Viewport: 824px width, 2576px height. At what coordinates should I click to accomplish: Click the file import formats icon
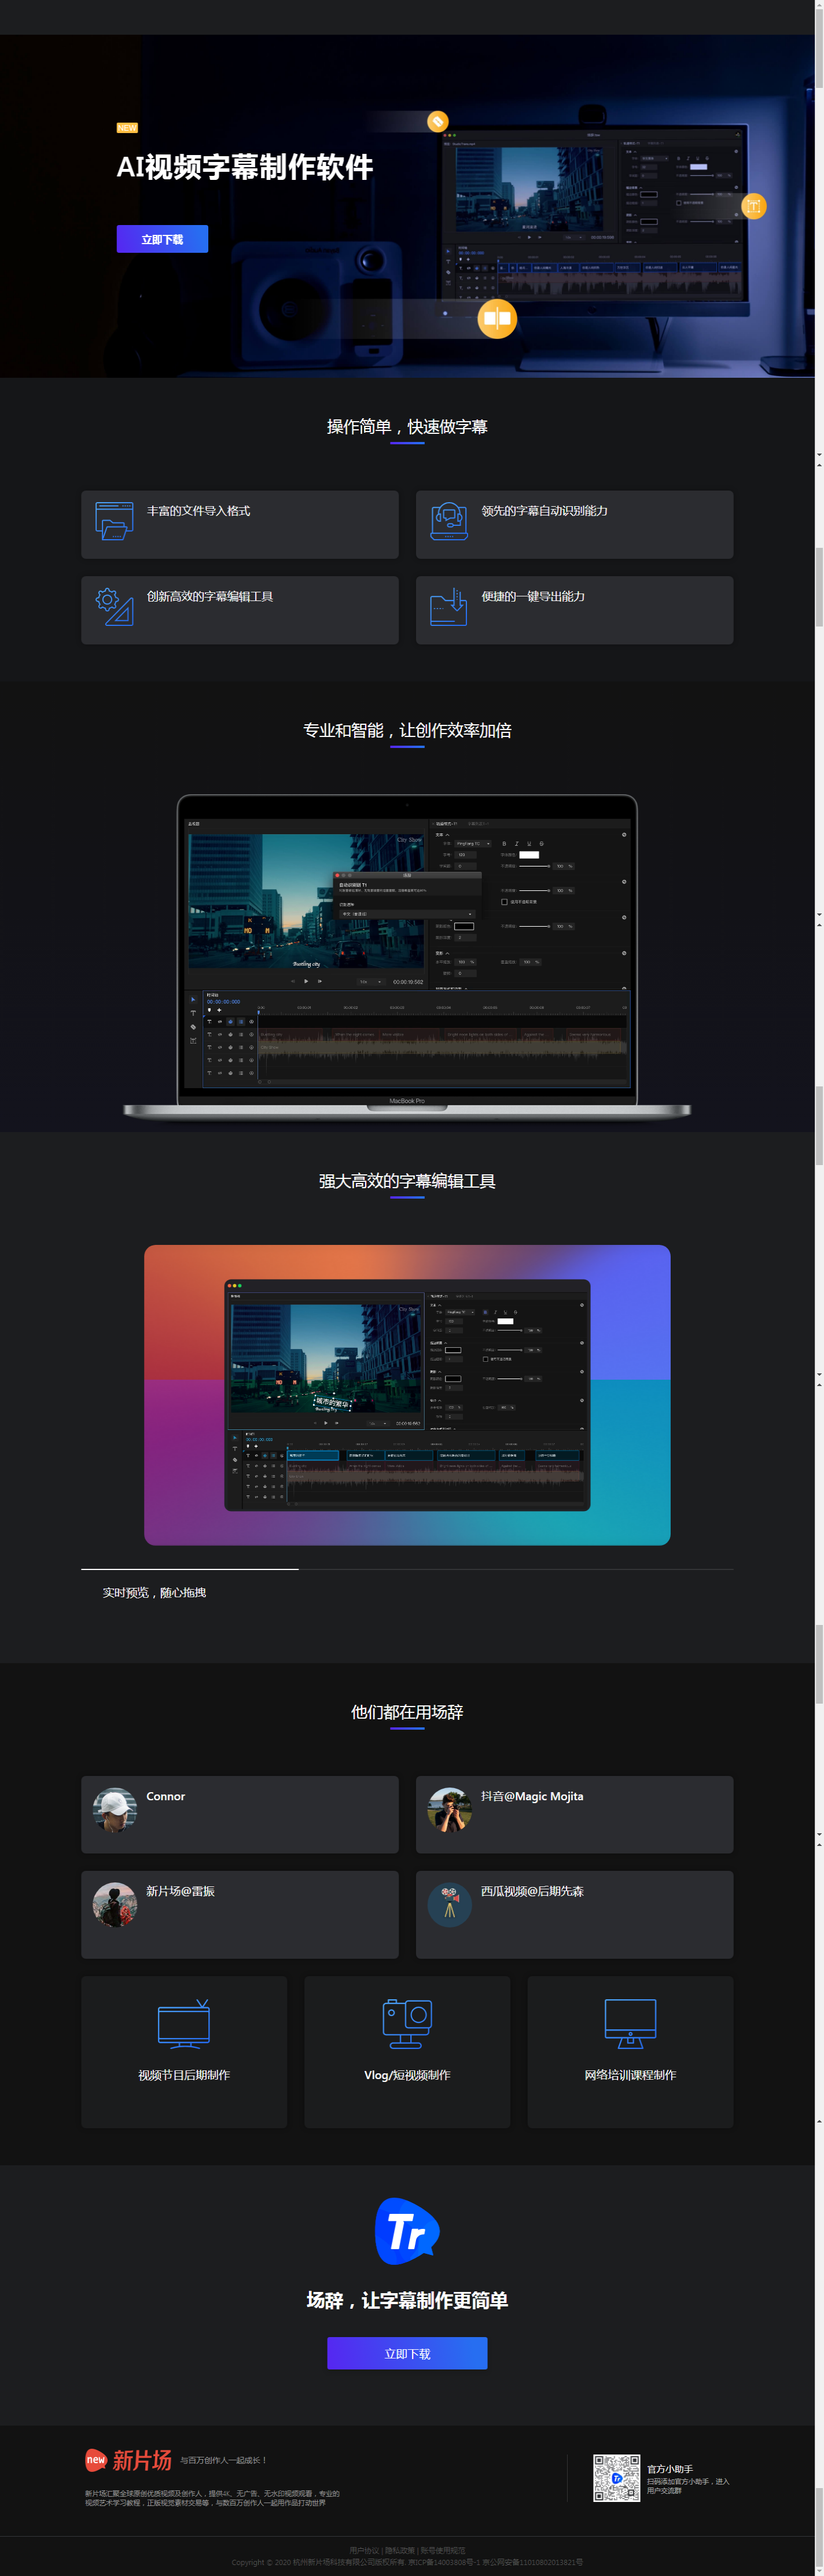click(114, 521)
